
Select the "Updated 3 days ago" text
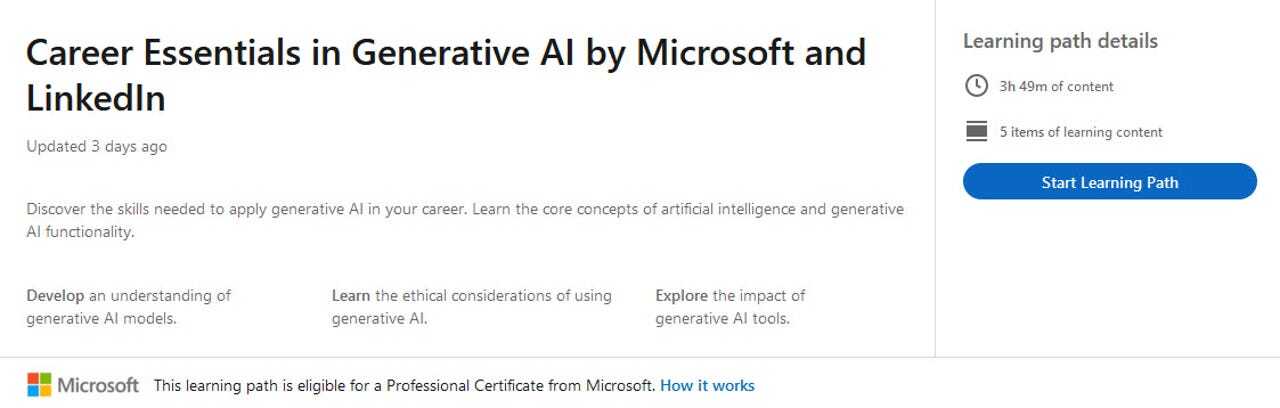97,146
